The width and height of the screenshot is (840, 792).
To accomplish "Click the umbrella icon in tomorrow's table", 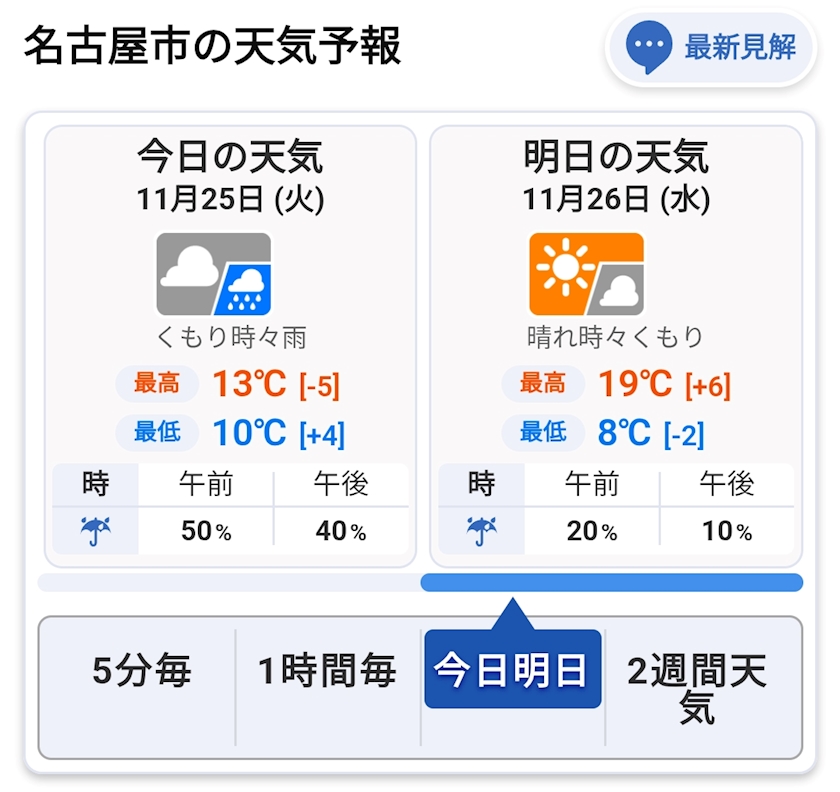I will (481, 531).
